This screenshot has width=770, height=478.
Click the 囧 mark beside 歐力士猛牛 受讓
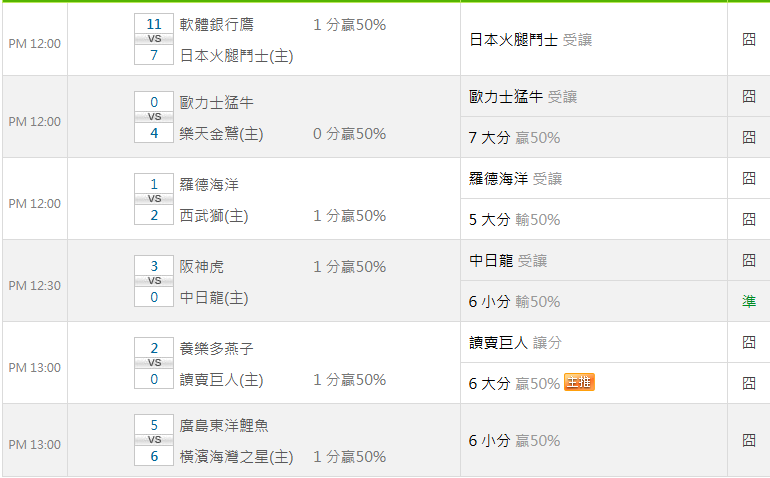pyautogui.click(x=748, y=97)
